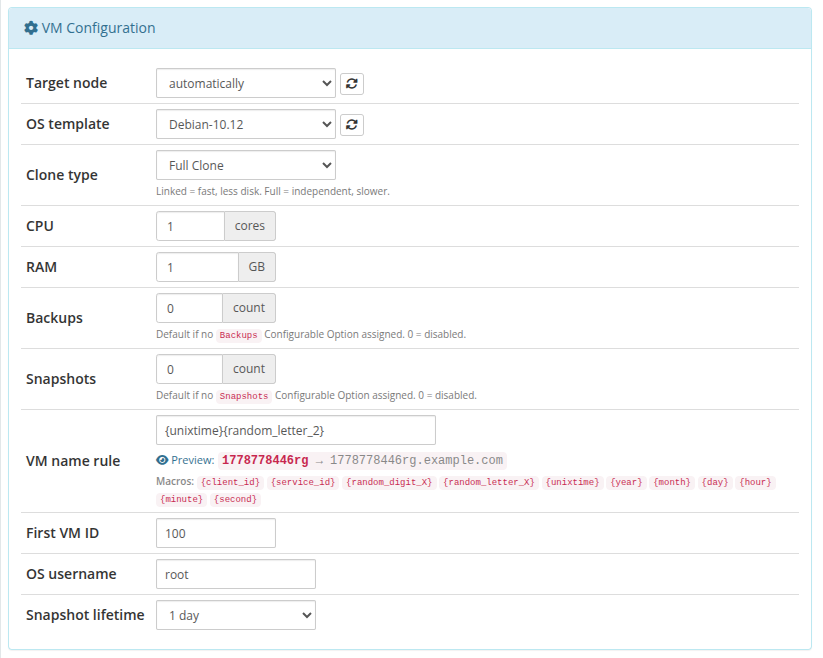Image resolution: width=823 pixels, height=658 pixels.
Task: Click the Snapshot lifetime label
Action: 85,614
